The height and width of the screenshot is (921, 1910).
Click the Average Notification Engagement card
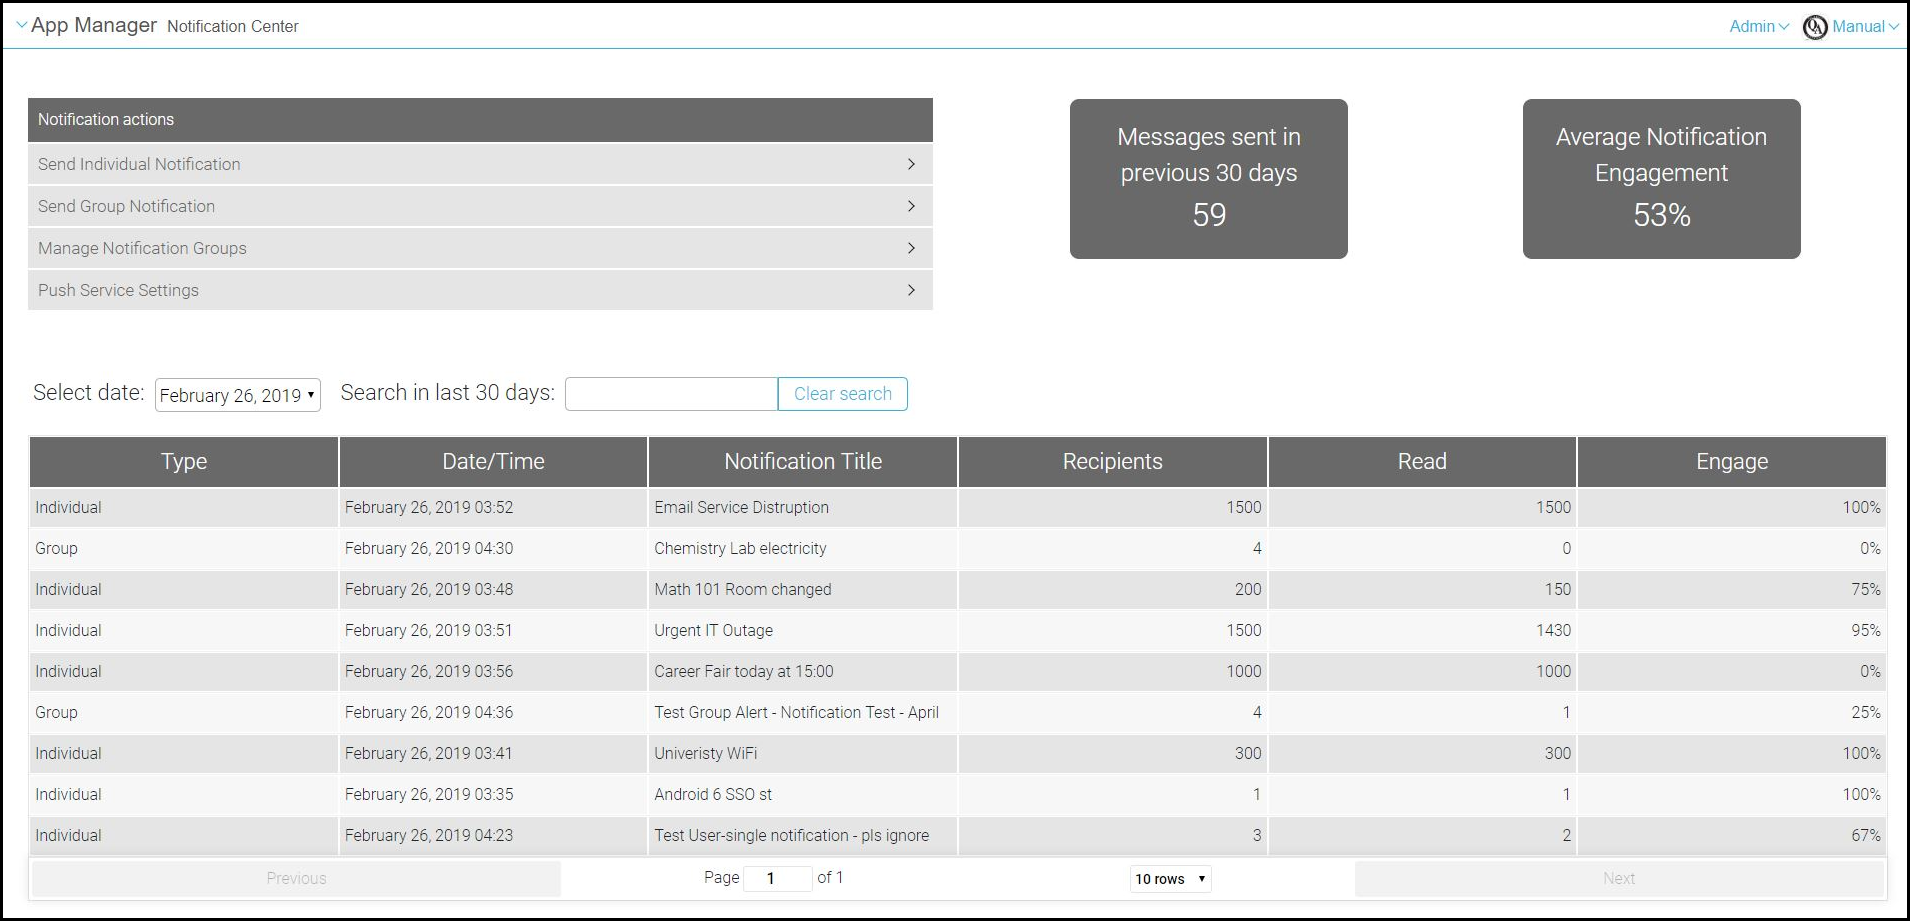(1662, 179)
